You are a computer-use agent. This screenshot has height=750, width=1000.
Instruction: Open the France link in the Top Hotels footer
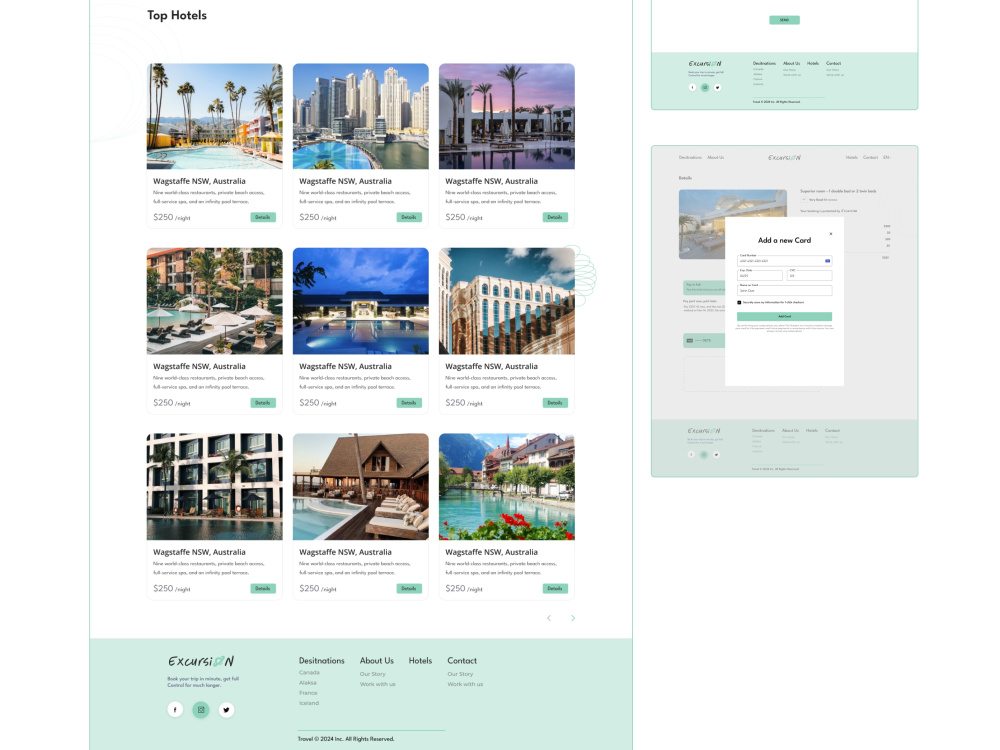point(308,693)
